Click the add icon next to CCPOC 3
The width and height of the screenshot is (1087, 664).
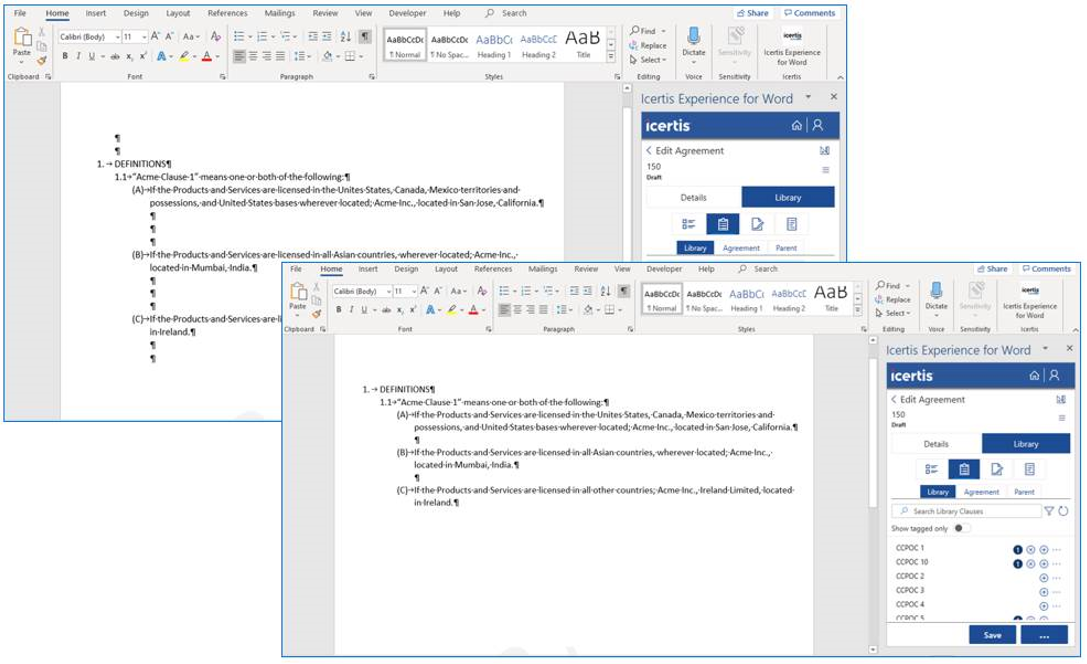click(1044, 591)
